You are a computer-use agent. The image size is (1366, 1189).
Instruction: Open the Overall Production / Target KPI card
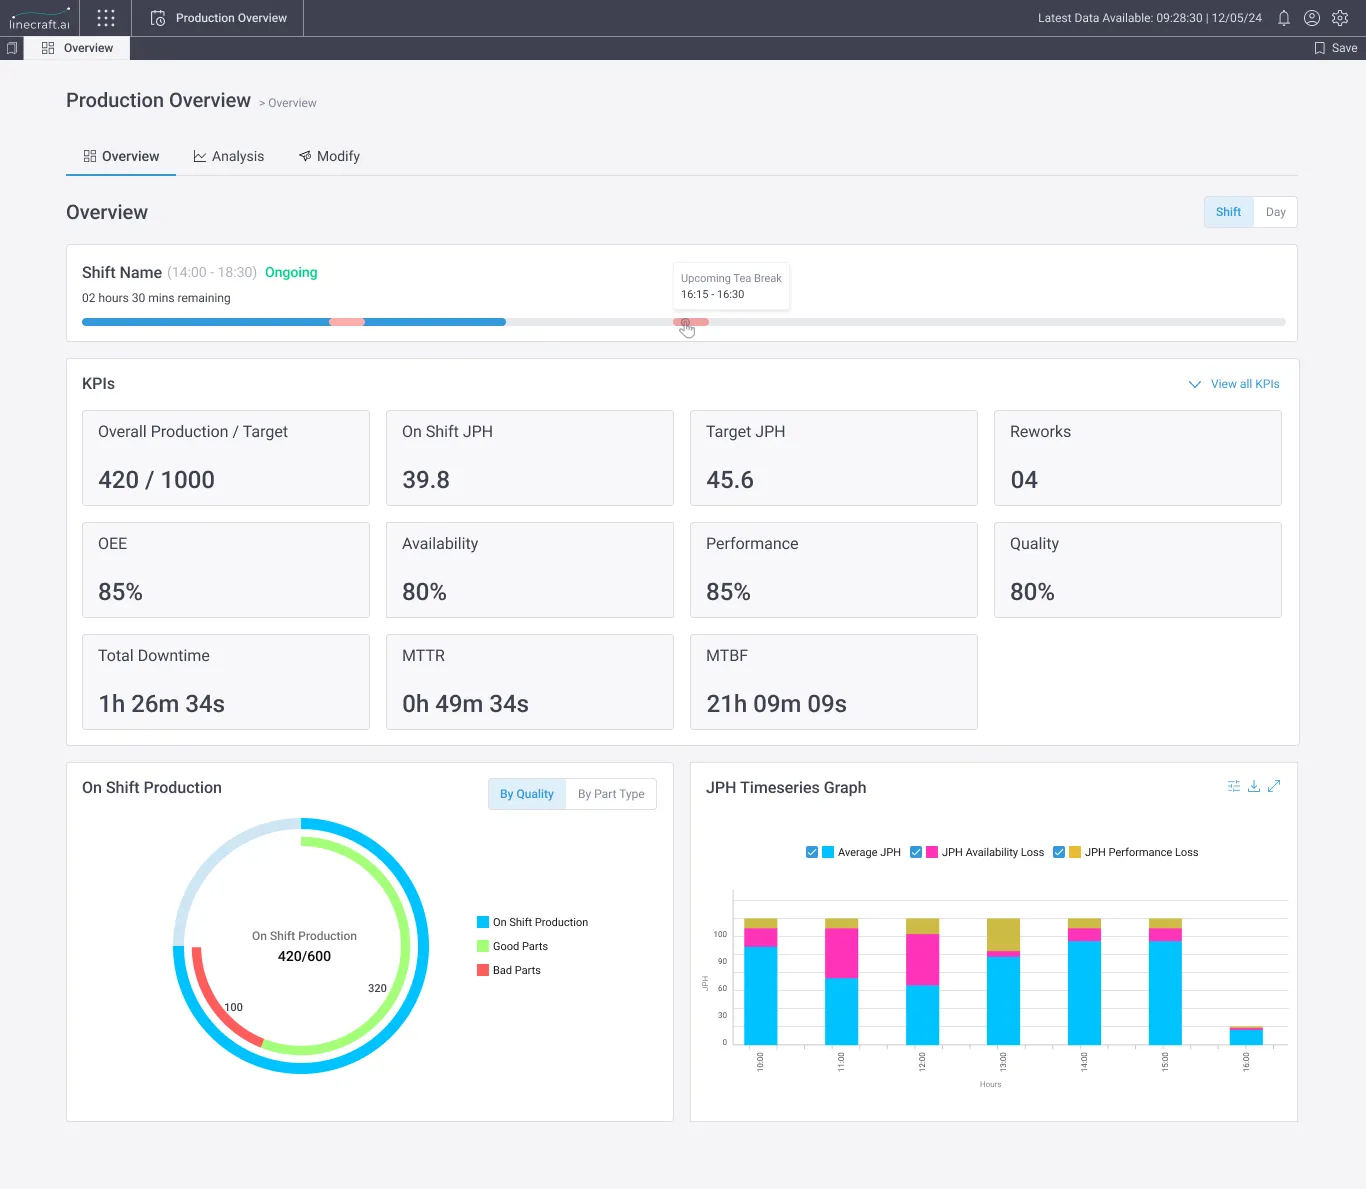[x=226, y=458]
